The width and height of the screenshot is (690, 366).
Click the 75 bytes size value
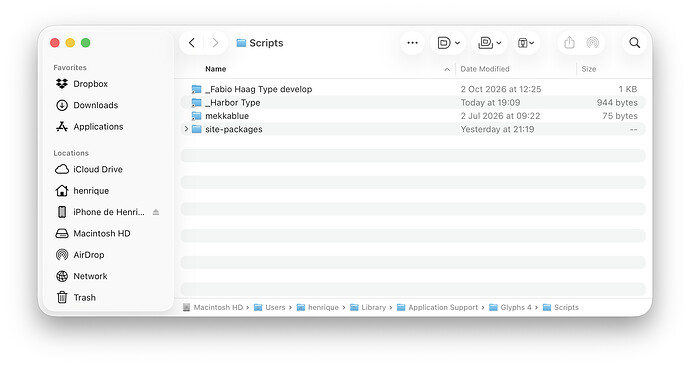tap(620, 116)
